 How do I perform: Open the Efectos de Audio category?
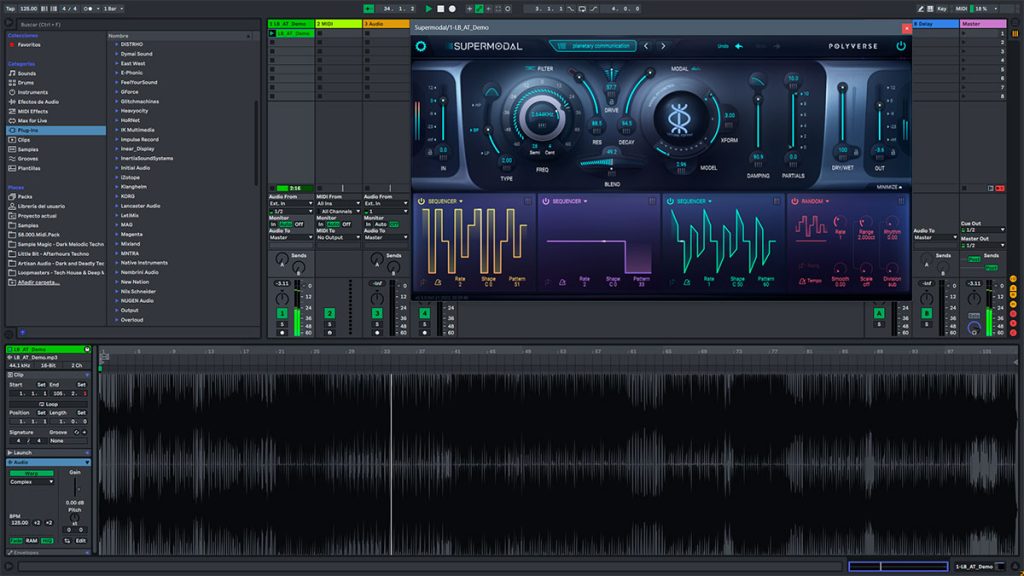click(37, 102)
